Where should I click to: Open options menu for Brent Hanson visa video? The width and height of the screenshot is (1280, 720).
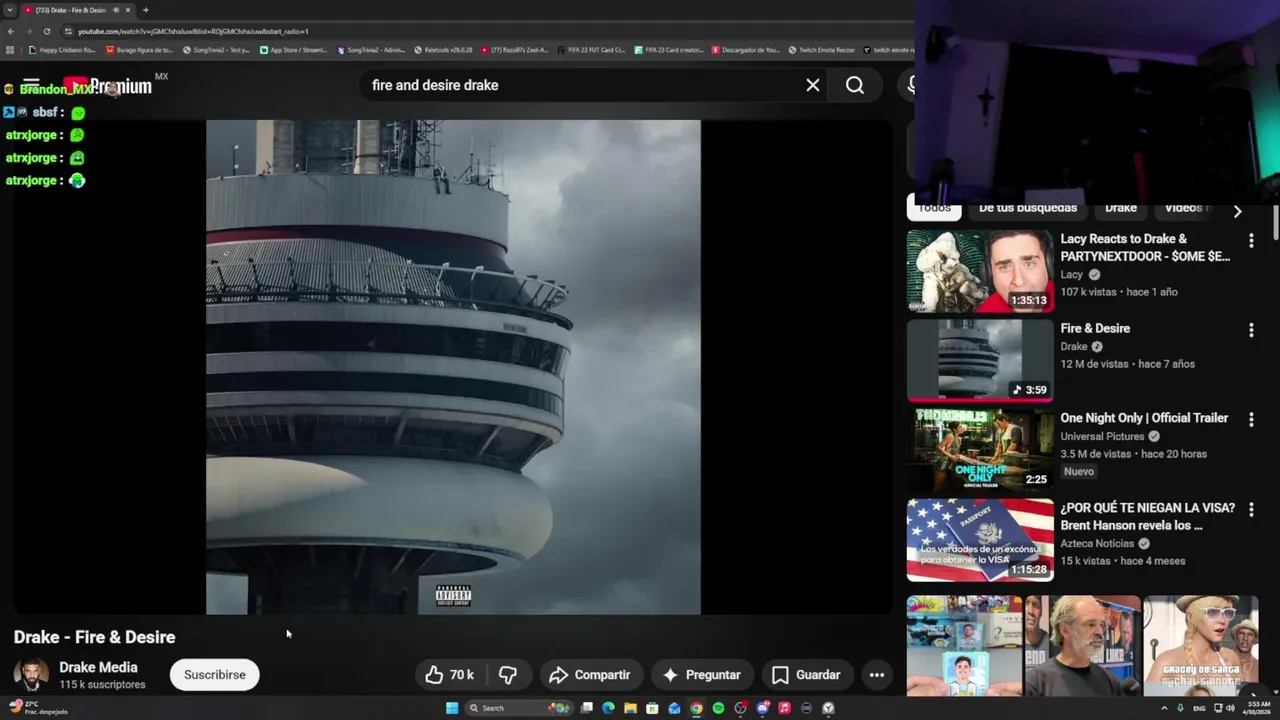(x=1251, y=509)
